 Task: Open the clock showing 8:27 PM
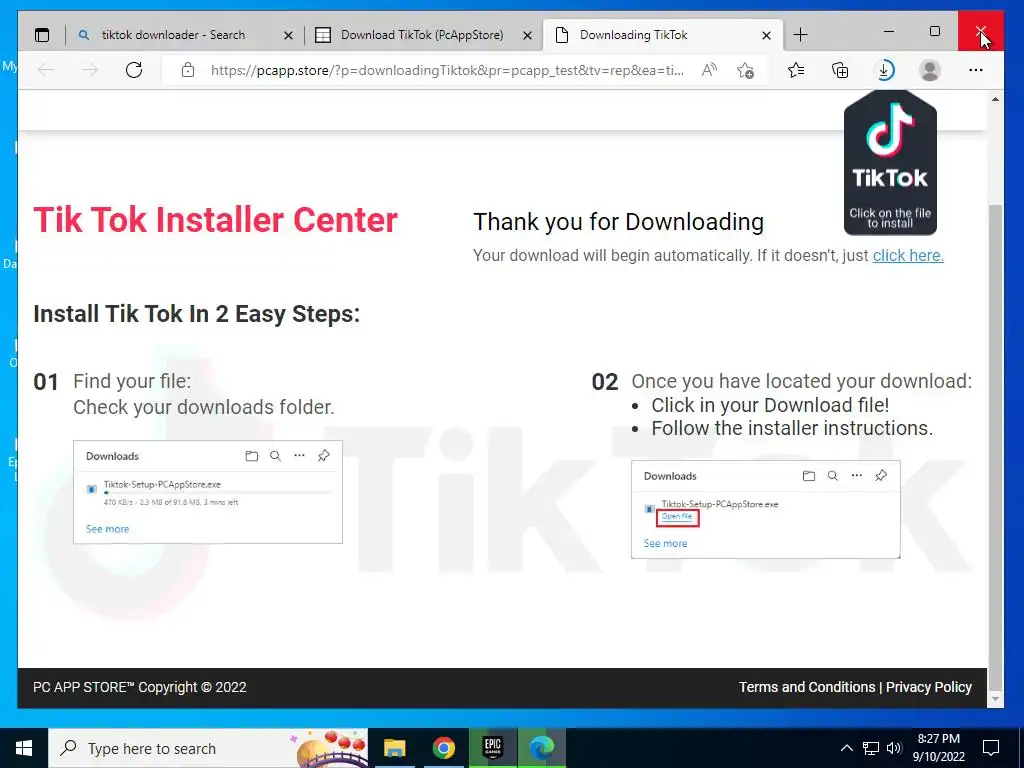click(938, 748)
